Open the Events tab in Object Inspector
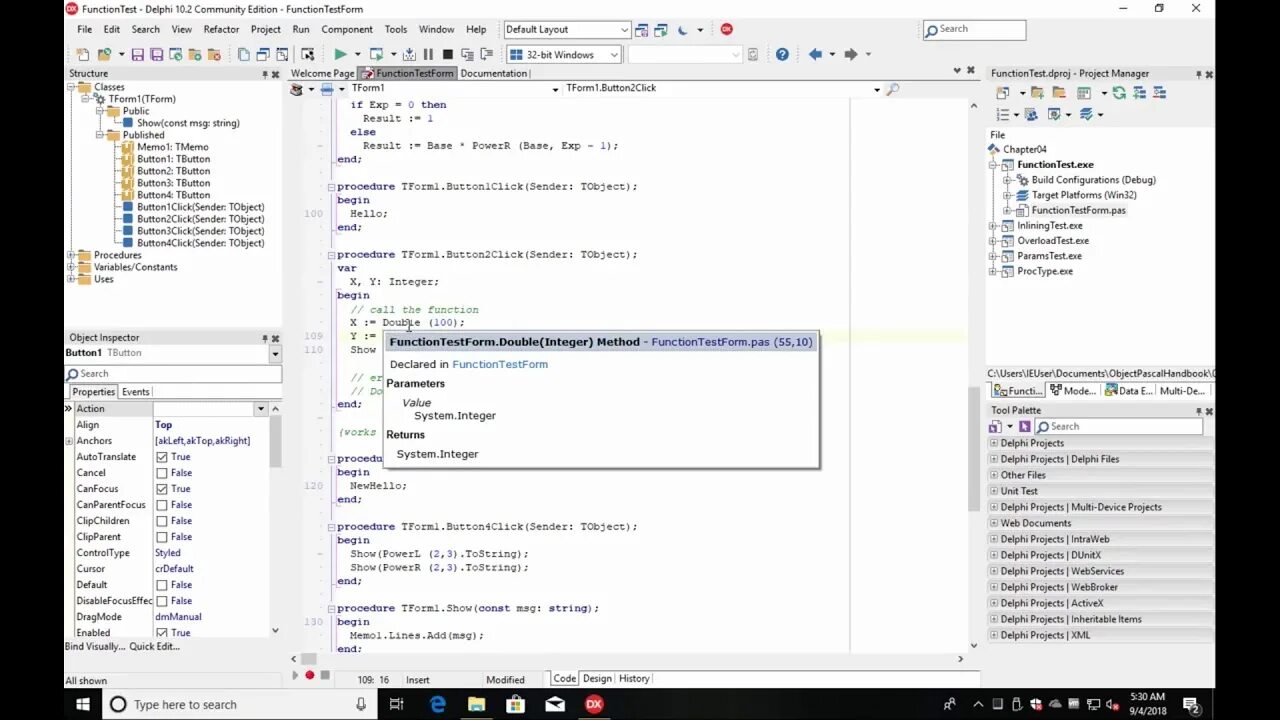 tap(135, 392)
